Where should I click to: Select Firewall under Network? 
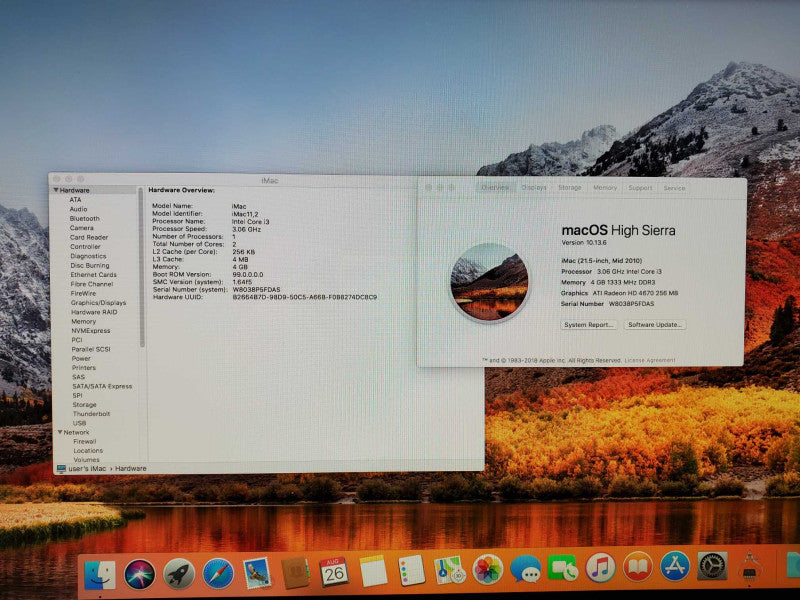85,441
